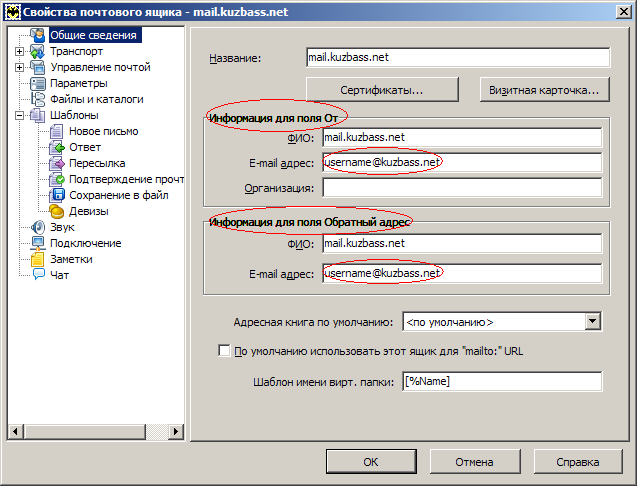Click the Подключение computer icon
Image resolution: width=637 pixels, height=486 pixels.
click(38, 243)
